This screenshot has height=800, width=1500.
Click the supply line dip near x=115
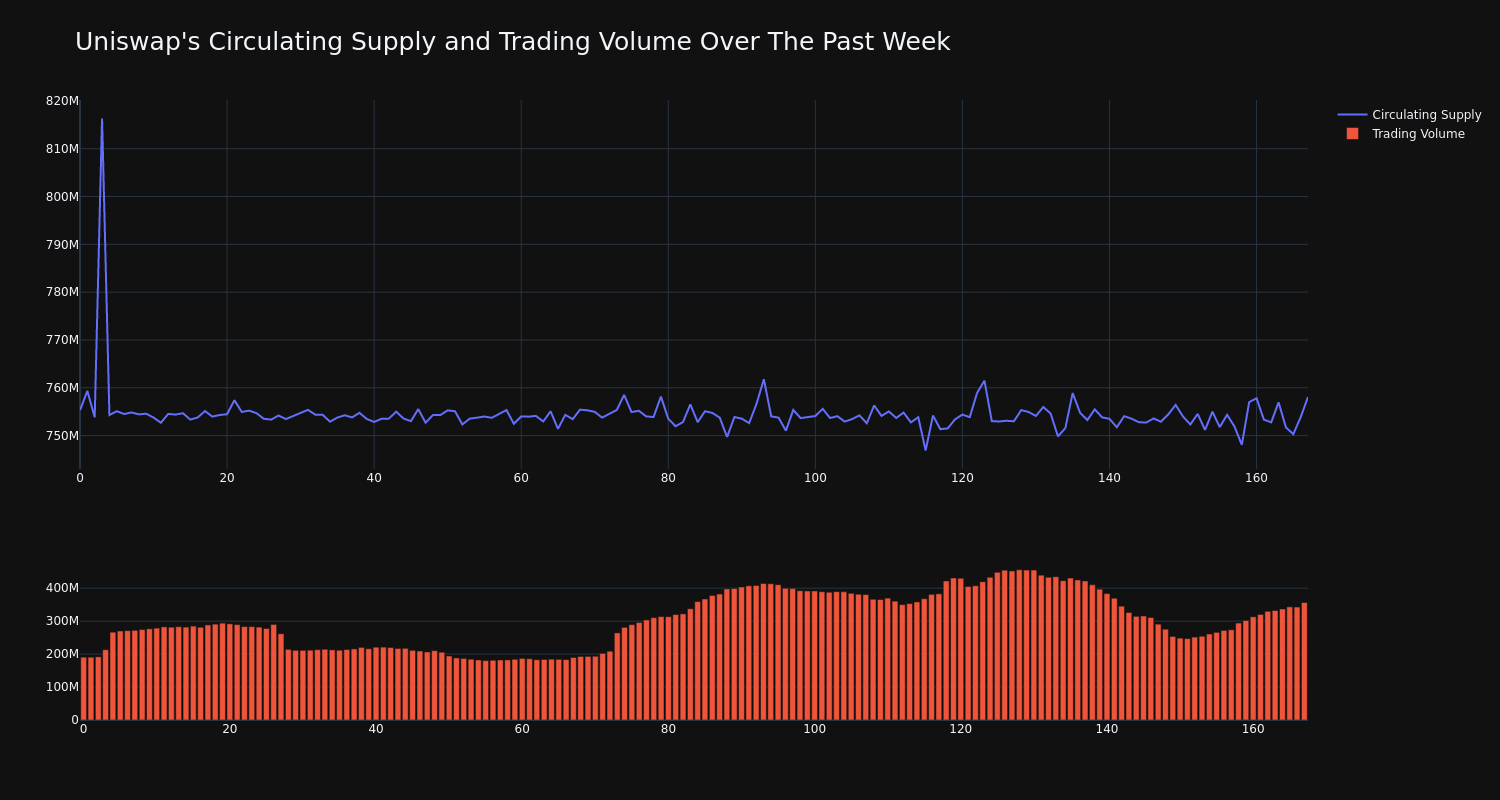click(925, 449)
